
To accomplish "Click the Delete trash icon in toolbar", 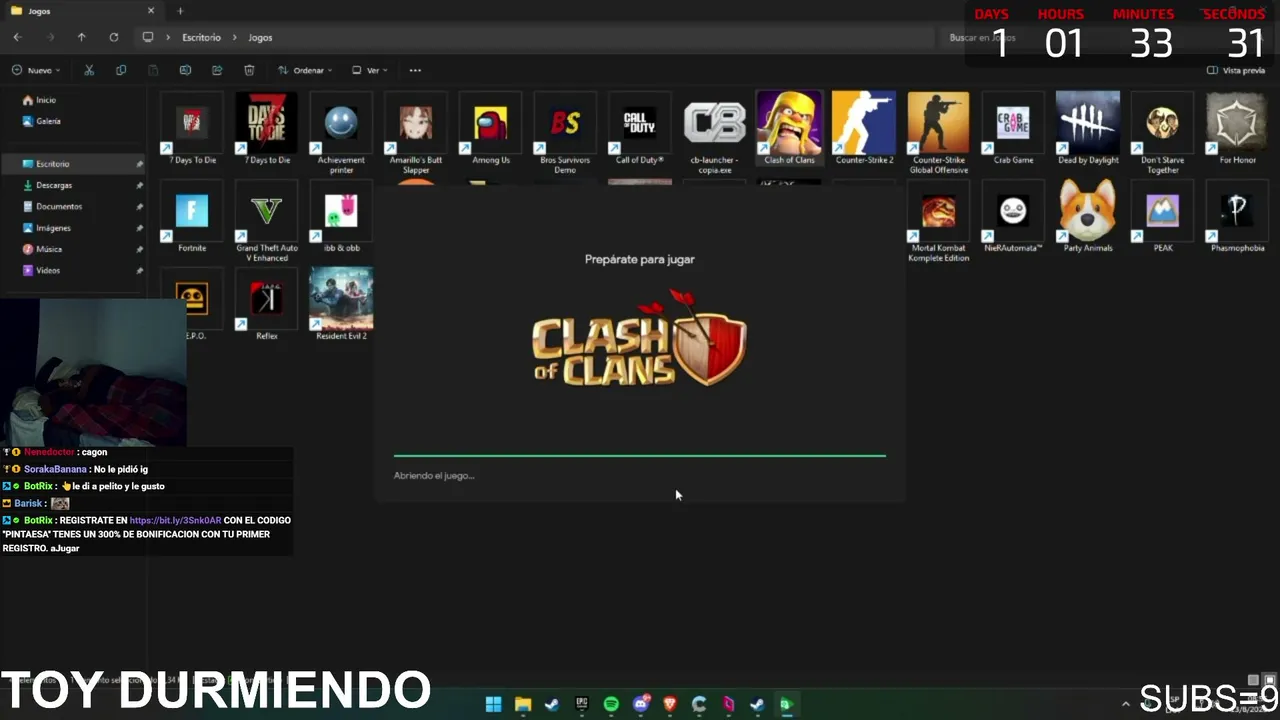I will [249, 70].
